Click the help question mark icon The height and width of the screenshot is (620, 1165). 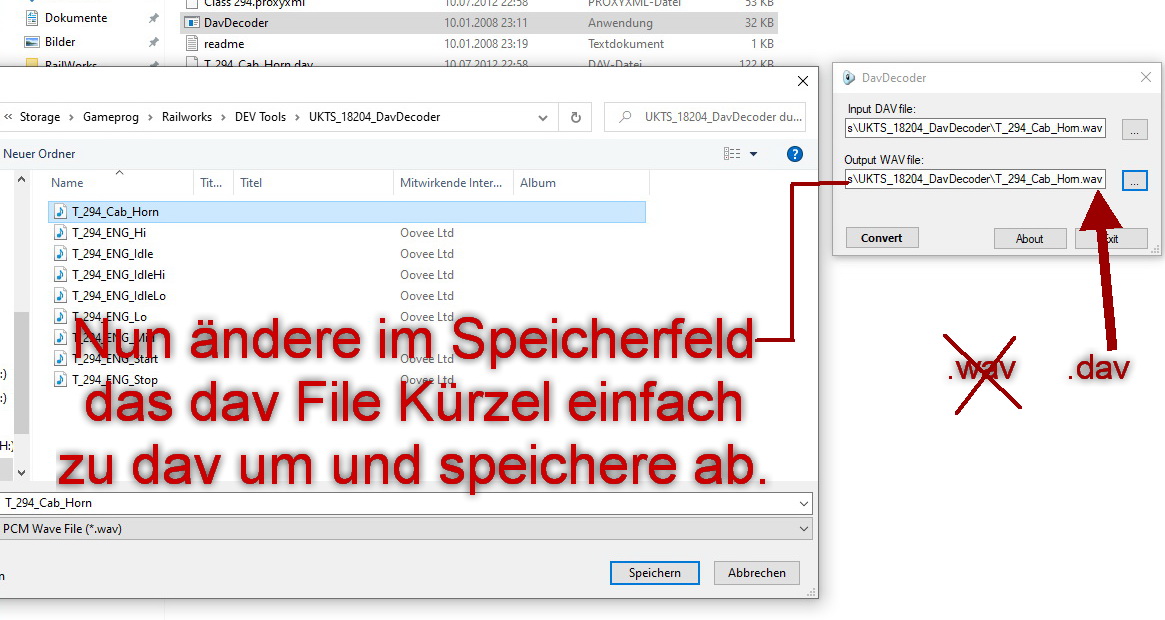pos(794,154)
